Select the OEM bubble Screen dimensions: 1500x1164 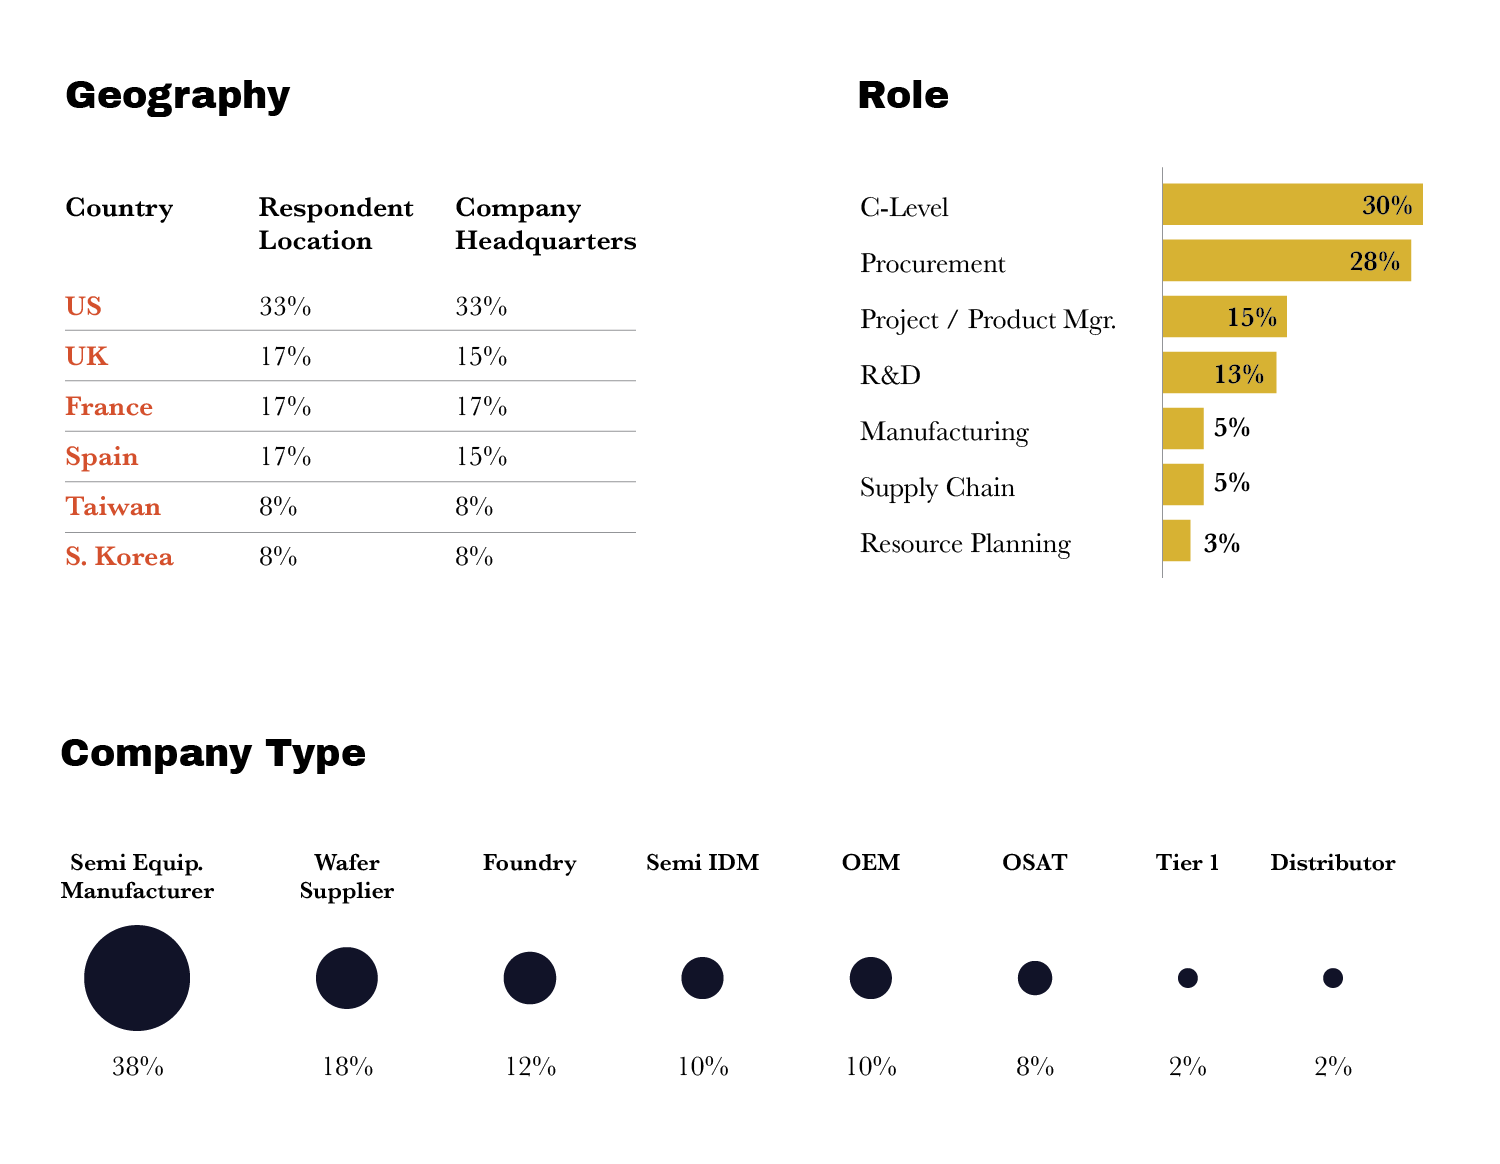[x=870, y=978]
